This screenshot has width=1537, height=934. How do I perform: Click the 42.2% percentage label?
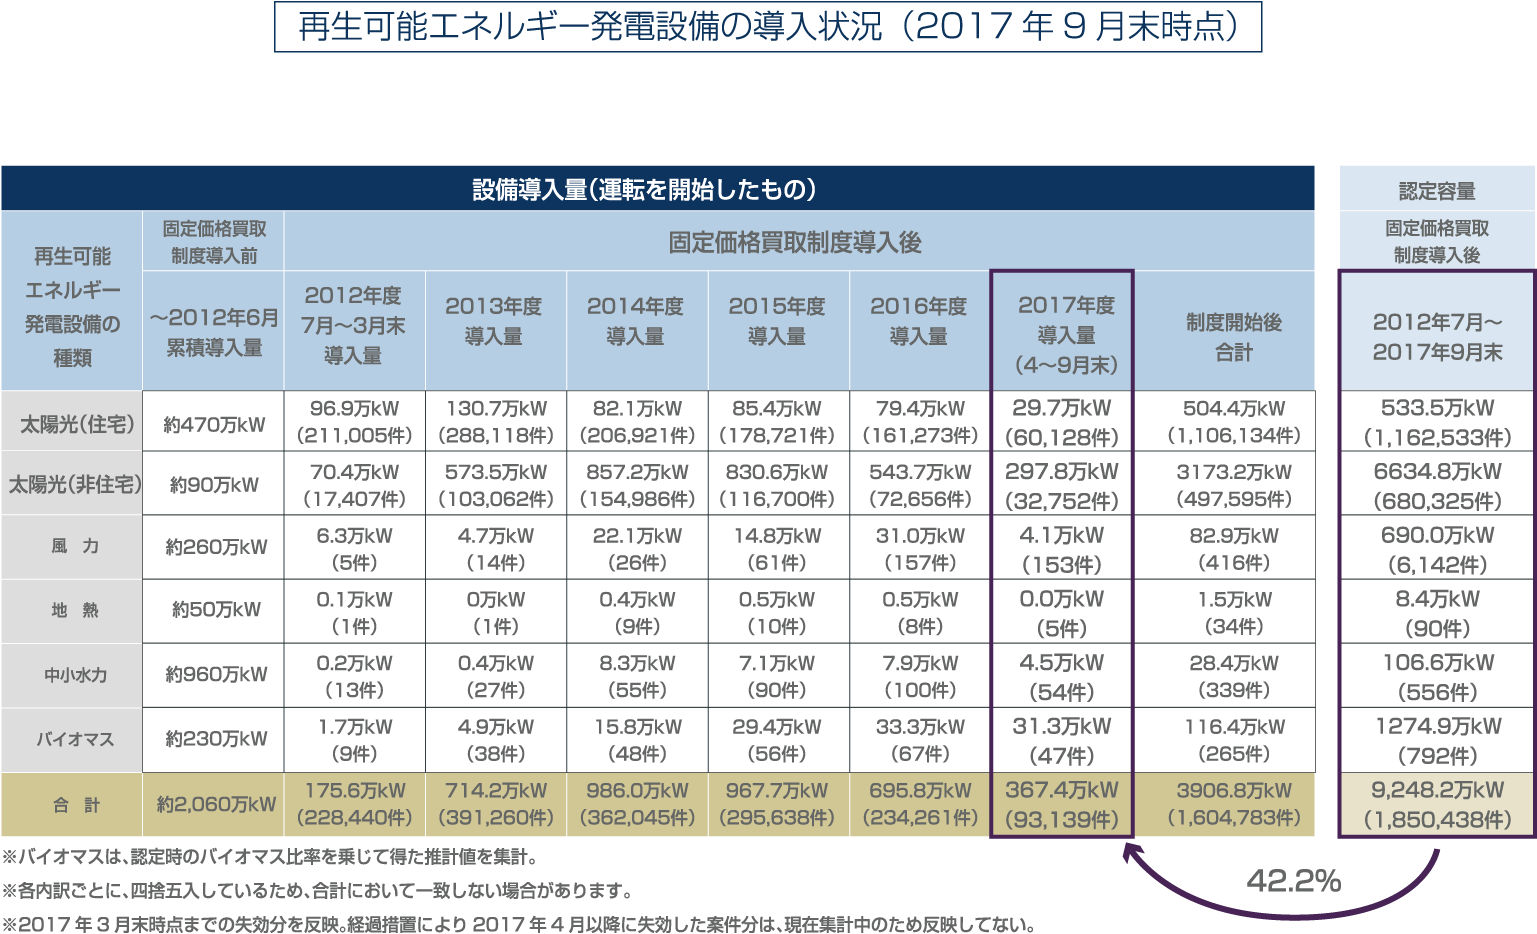tap(1293, 881)
